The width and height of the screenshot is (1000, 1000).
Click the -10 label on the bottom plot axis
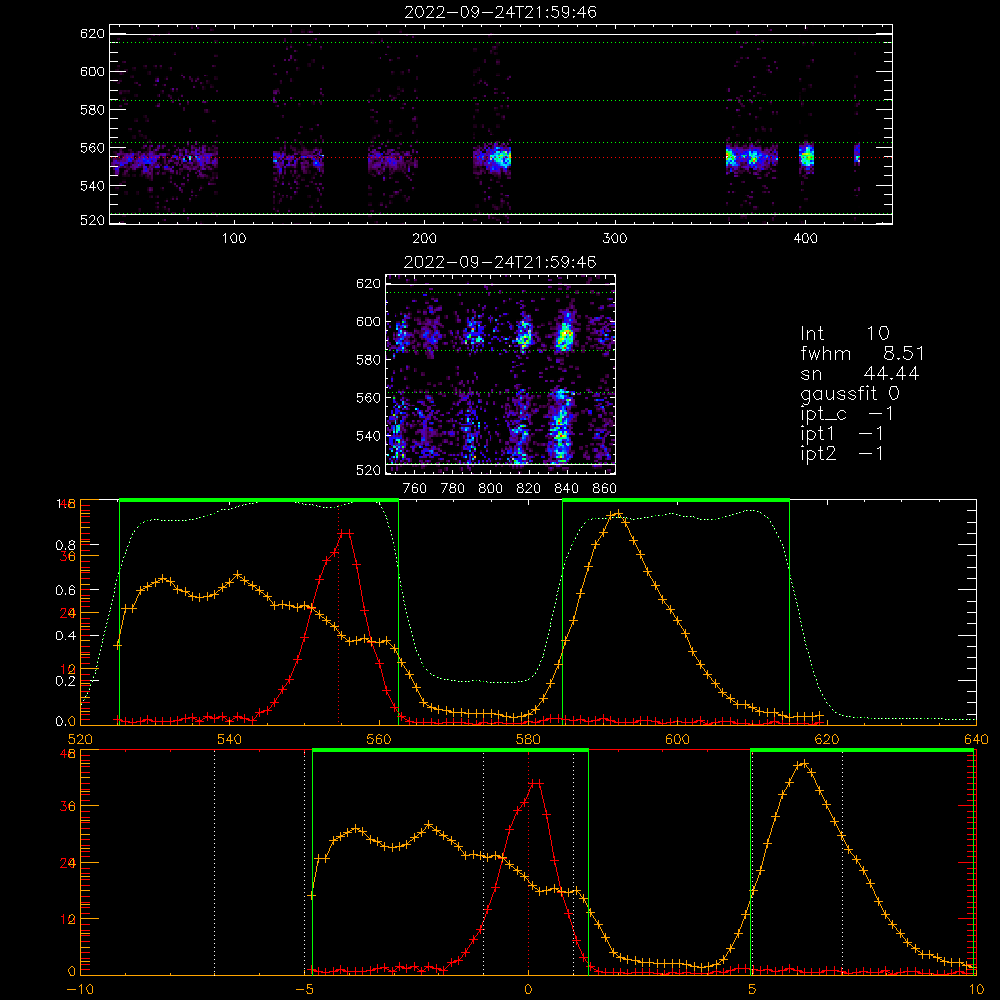(80, 990)
